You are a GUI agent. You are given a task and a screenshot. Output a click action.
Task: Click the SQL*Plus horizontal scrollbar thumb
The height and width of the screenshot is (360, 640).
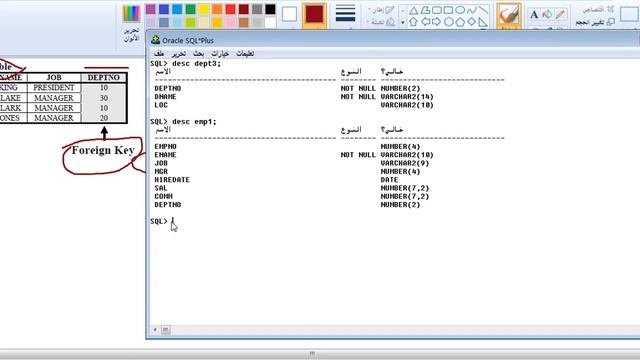165,329
